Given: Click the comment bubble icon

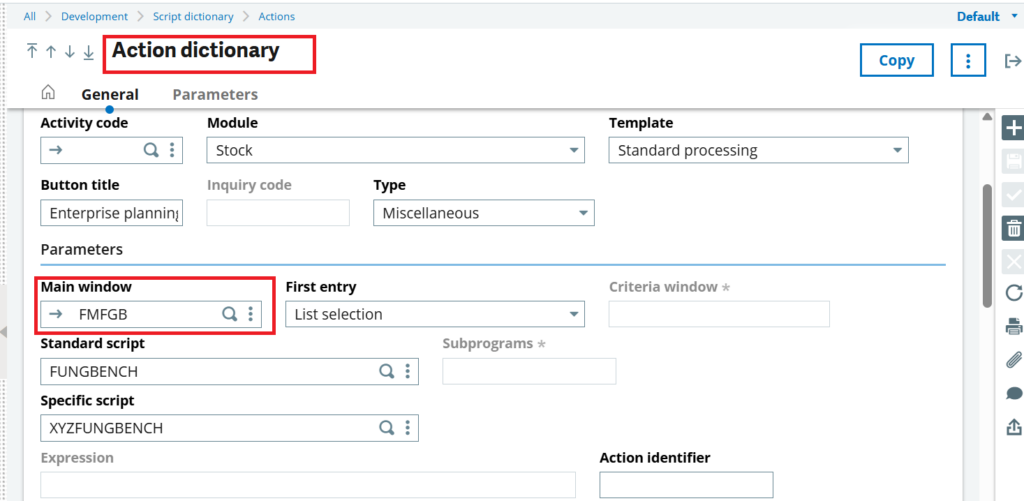Looking at the screenshot, I should click(1013, 394).
